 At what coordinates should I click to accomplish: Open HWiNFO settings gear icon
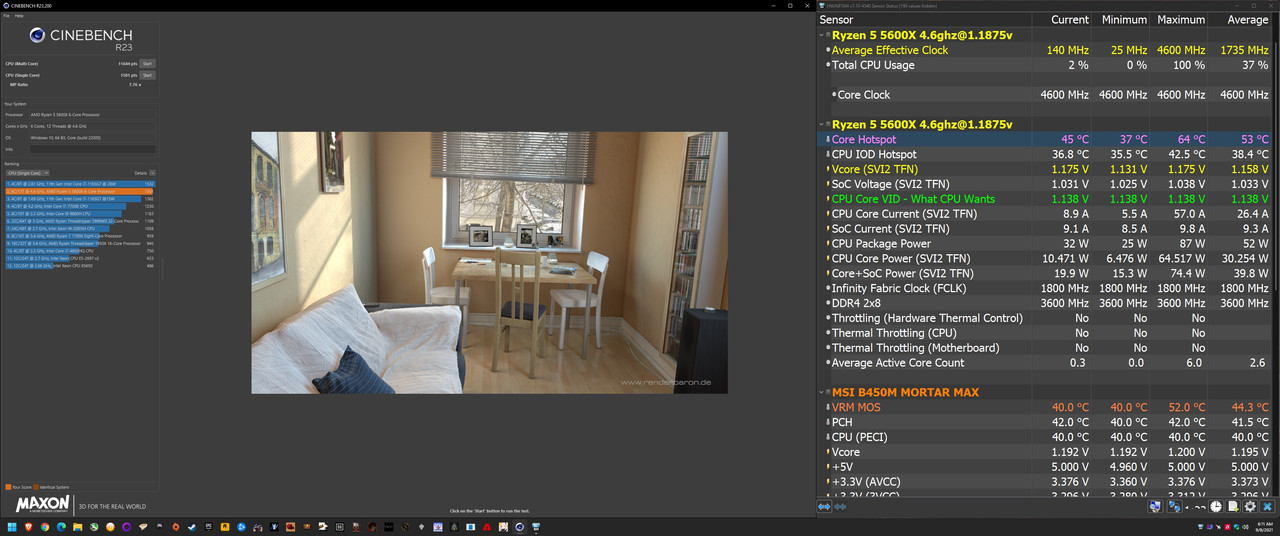(x=1250, y=506)
